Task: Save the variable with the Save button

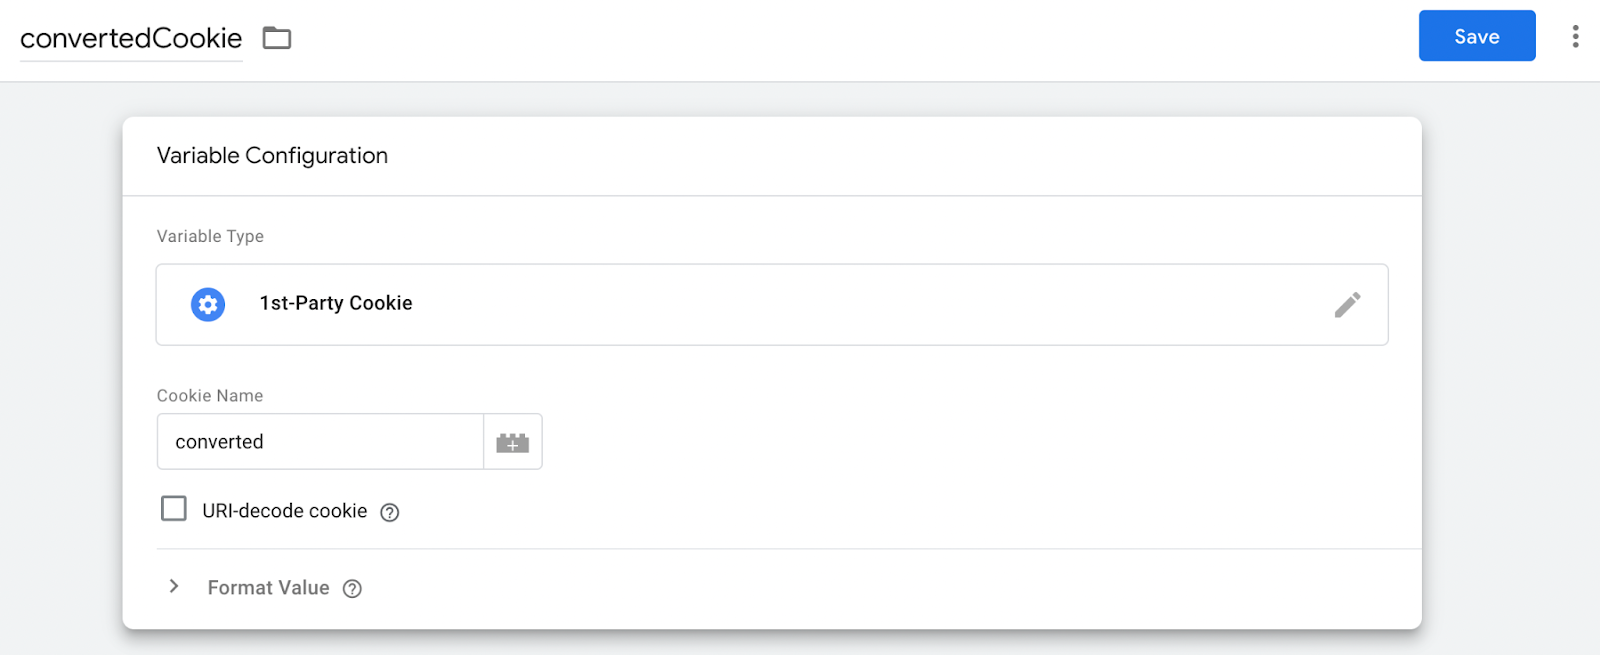Action: pyautogui.click(x=1476, y=36)
